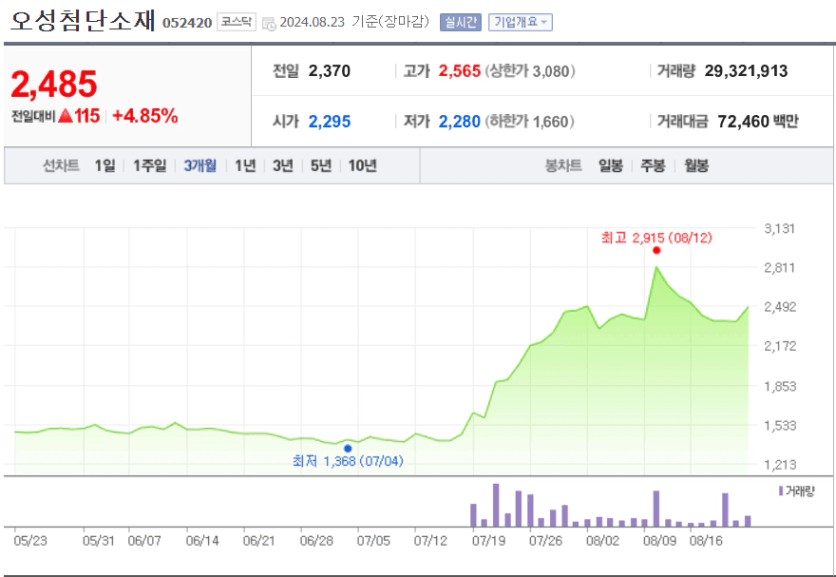The width and height of the screenshot is (836, 577).
Task: Click the tallest volume bar after 07/19
Action: point(496,506)
